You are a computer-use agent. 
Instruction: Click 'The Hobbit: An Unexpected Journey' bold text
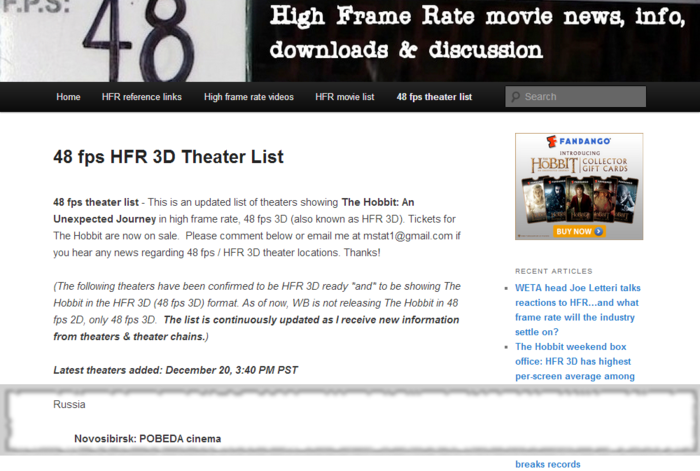[233, 210]
